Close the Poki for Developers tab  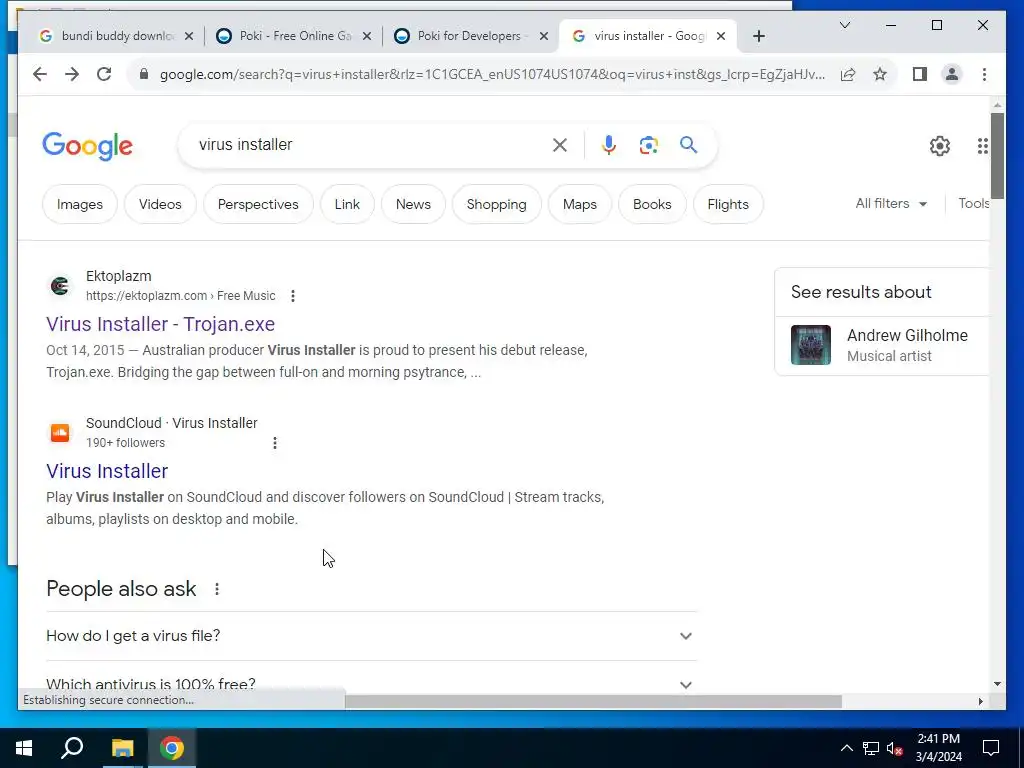click(x=543, y=37)
